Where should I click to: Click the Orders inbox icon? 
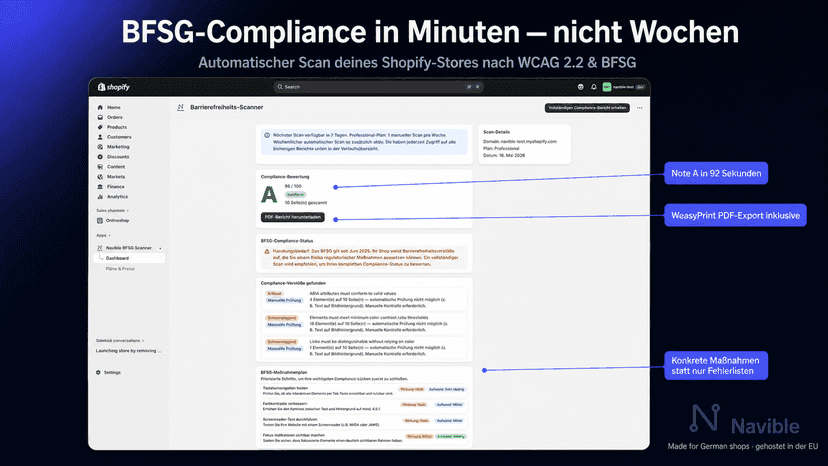pos(100,117)
